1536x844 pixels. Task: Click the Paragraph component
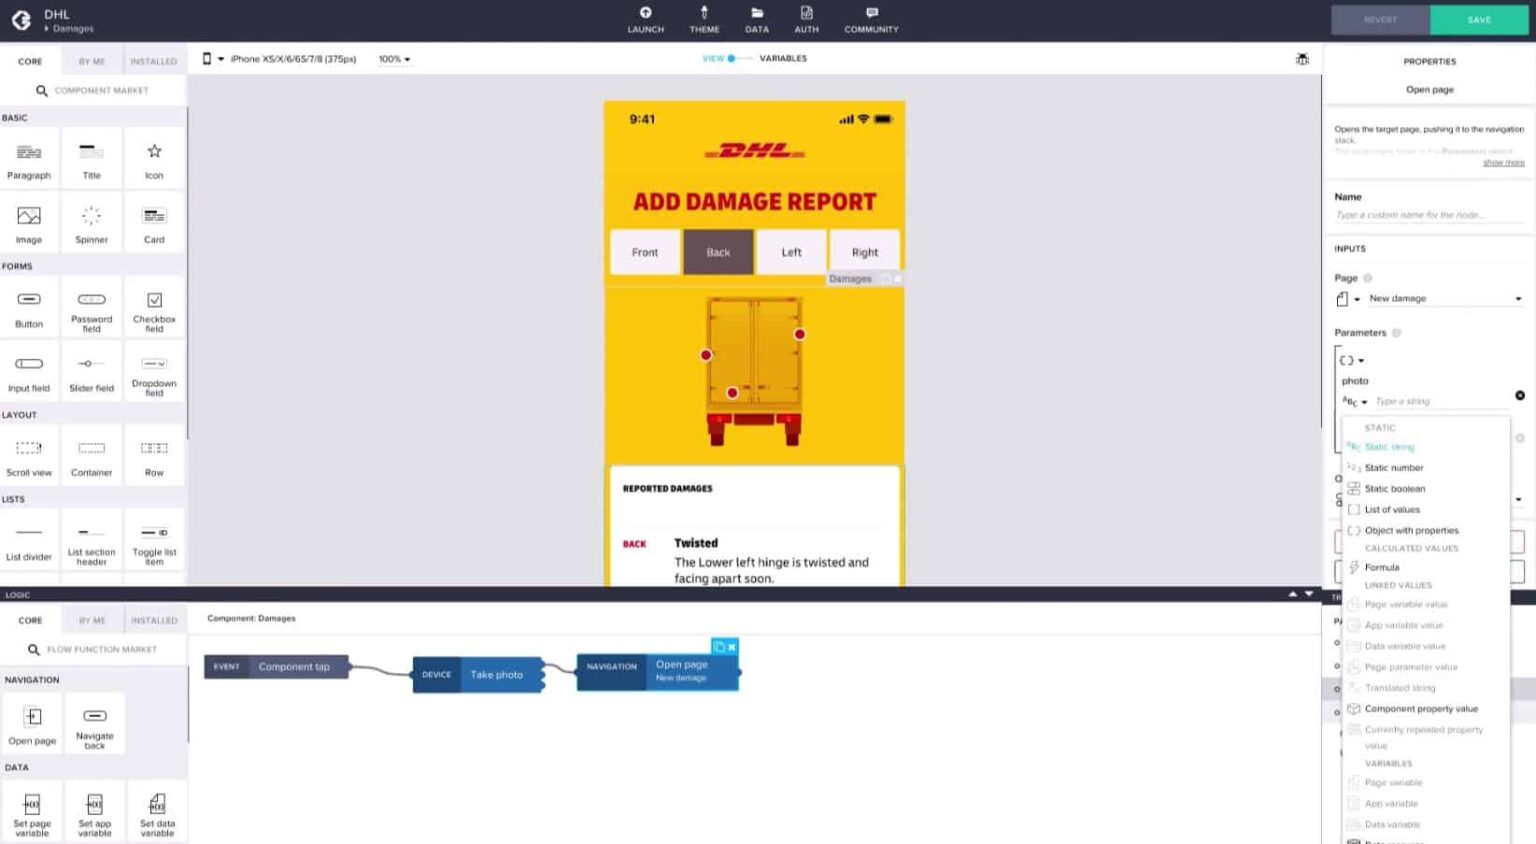pos(29,159)
